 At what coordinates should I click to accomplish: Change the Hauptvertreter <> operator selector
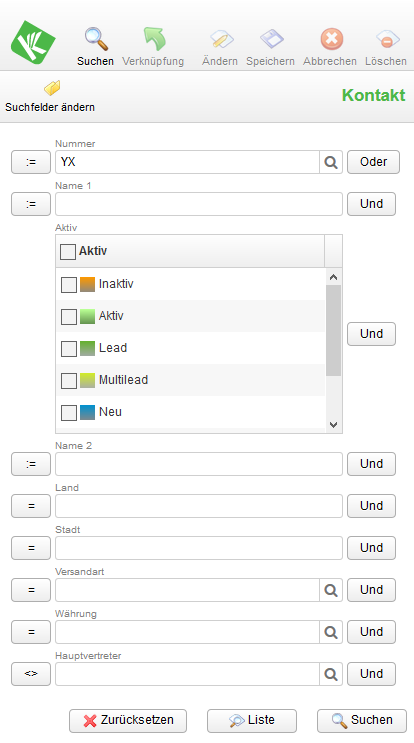click(31, 674)
